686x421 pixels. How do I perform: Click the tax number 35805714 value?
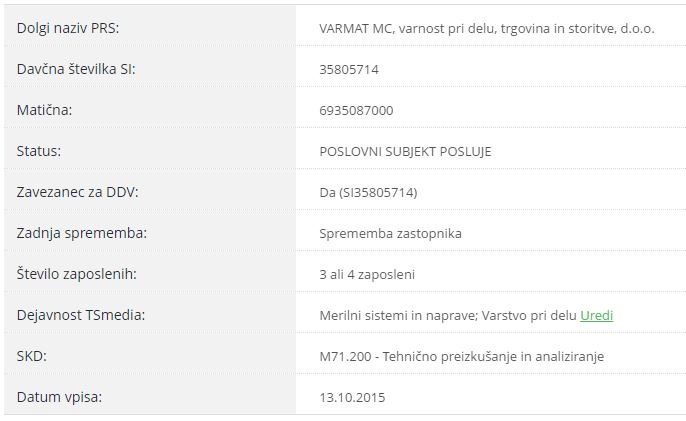348,69
